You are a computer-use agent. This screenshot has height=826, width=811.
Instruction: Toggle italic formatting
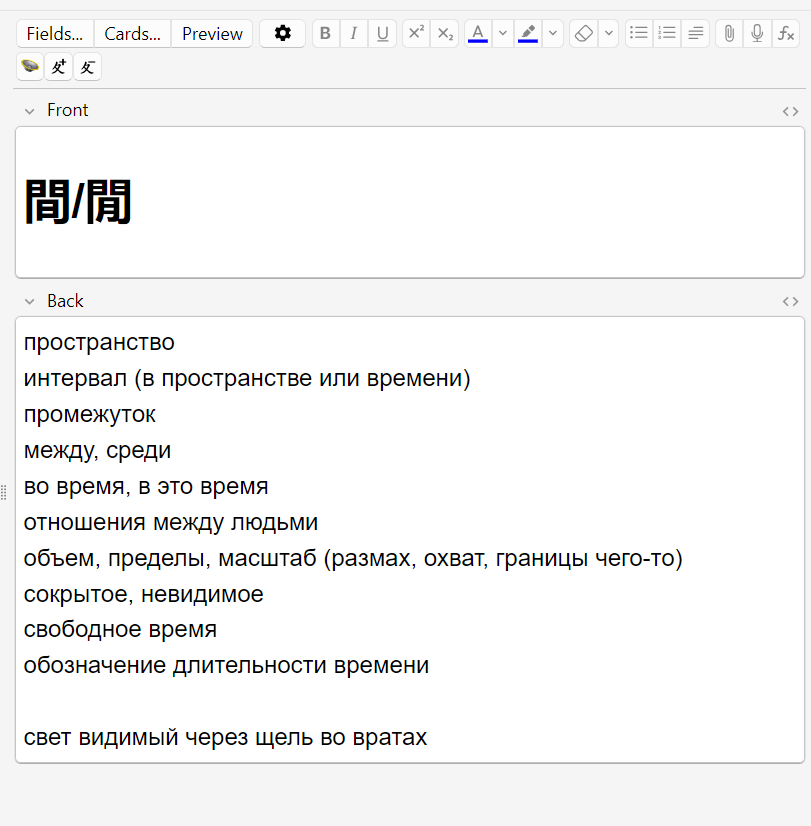[354, 34]
